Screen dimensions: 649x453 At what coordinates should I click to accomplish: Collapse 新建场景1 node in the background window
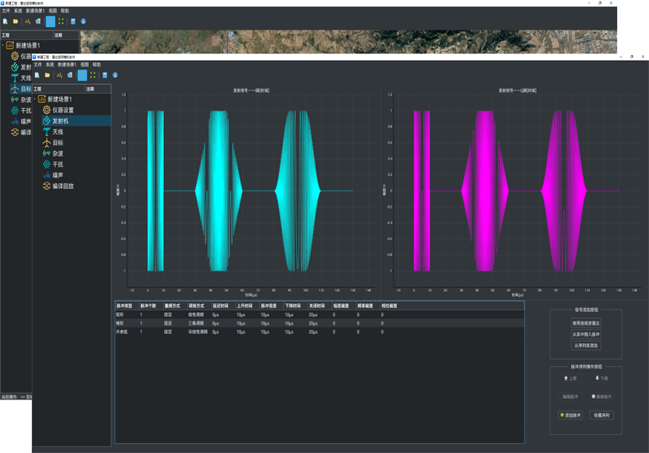[3, 45]
